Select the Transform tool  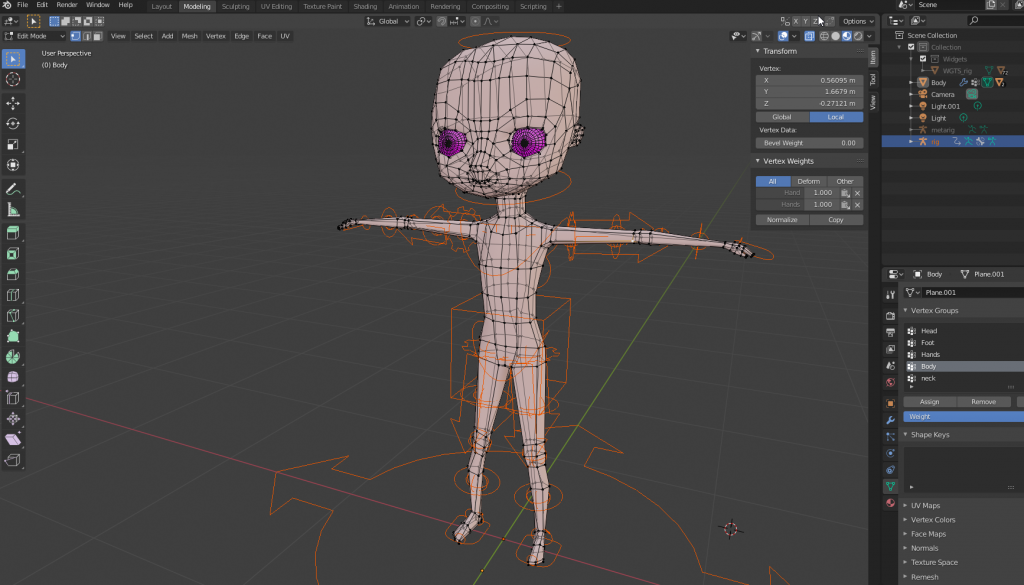(x=13, y=165)
